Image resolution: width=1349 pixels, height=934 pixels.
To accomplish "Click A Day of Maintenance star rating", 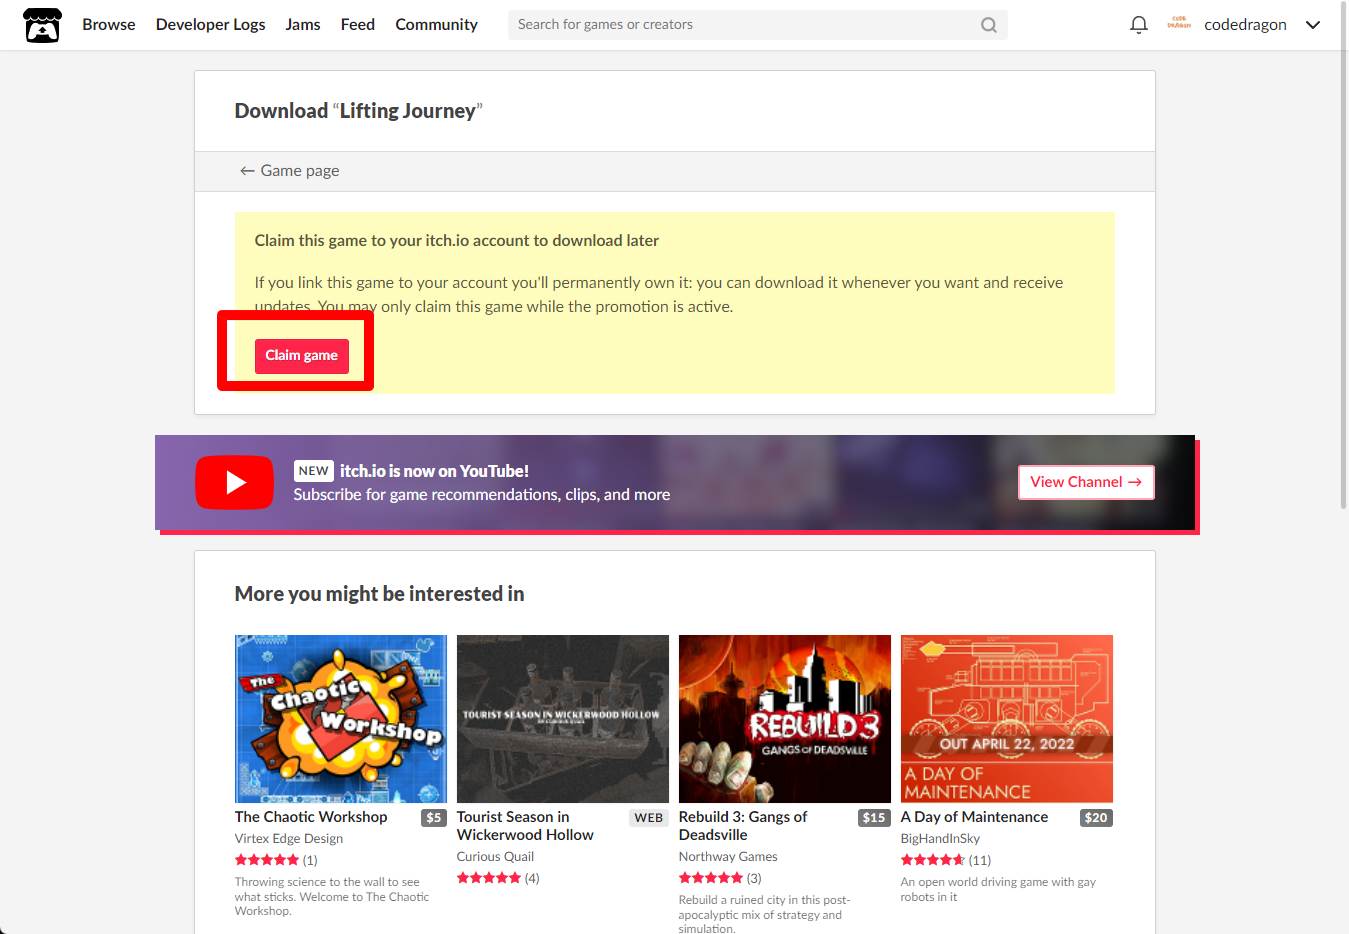I will pos(933,860).
